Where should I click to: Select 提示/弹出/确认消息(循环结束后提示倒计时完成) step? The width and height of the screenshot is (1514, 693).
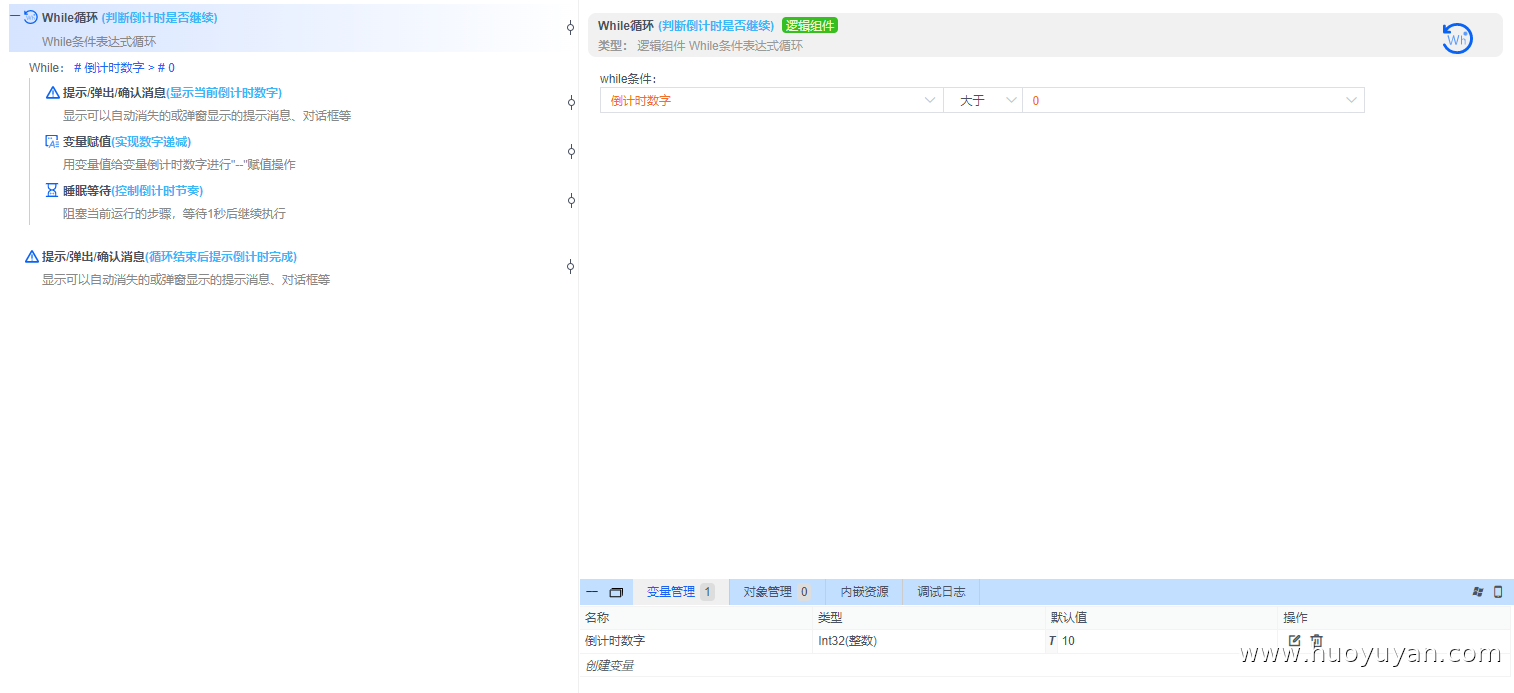(169, 257)
